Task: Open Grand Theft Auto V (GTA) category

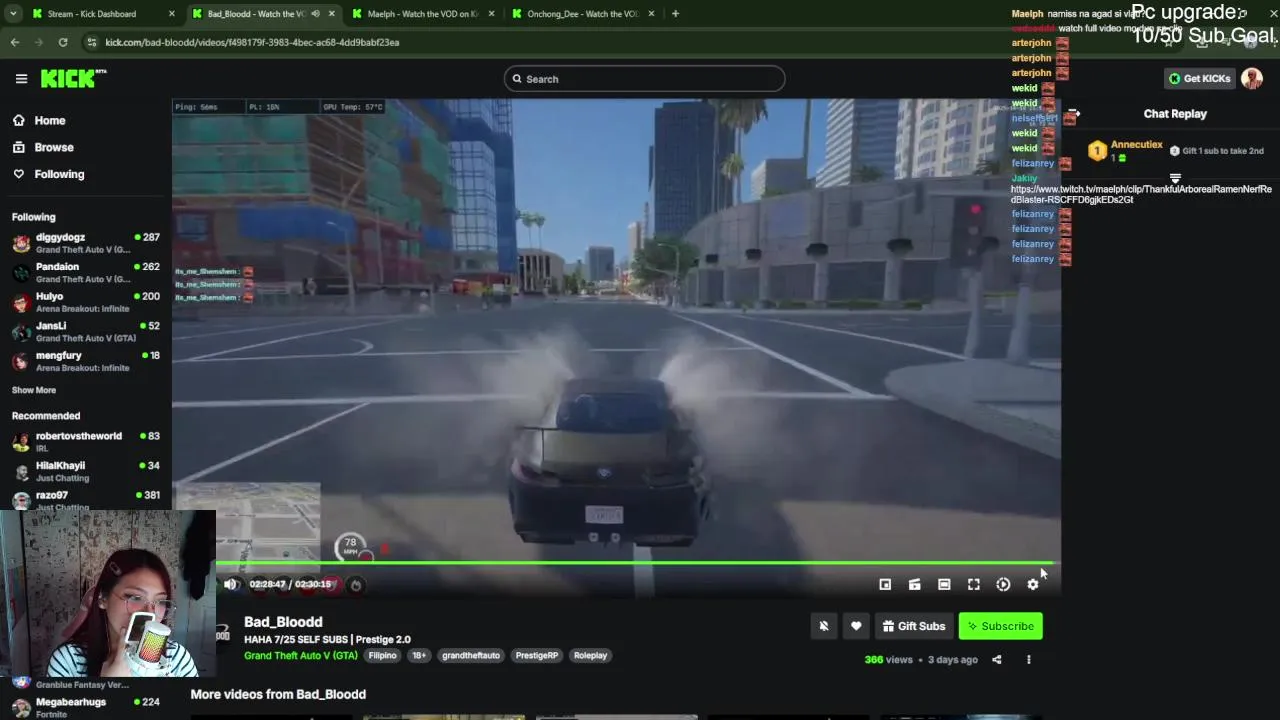Action: pyautogui.click(x=300, y=655)
